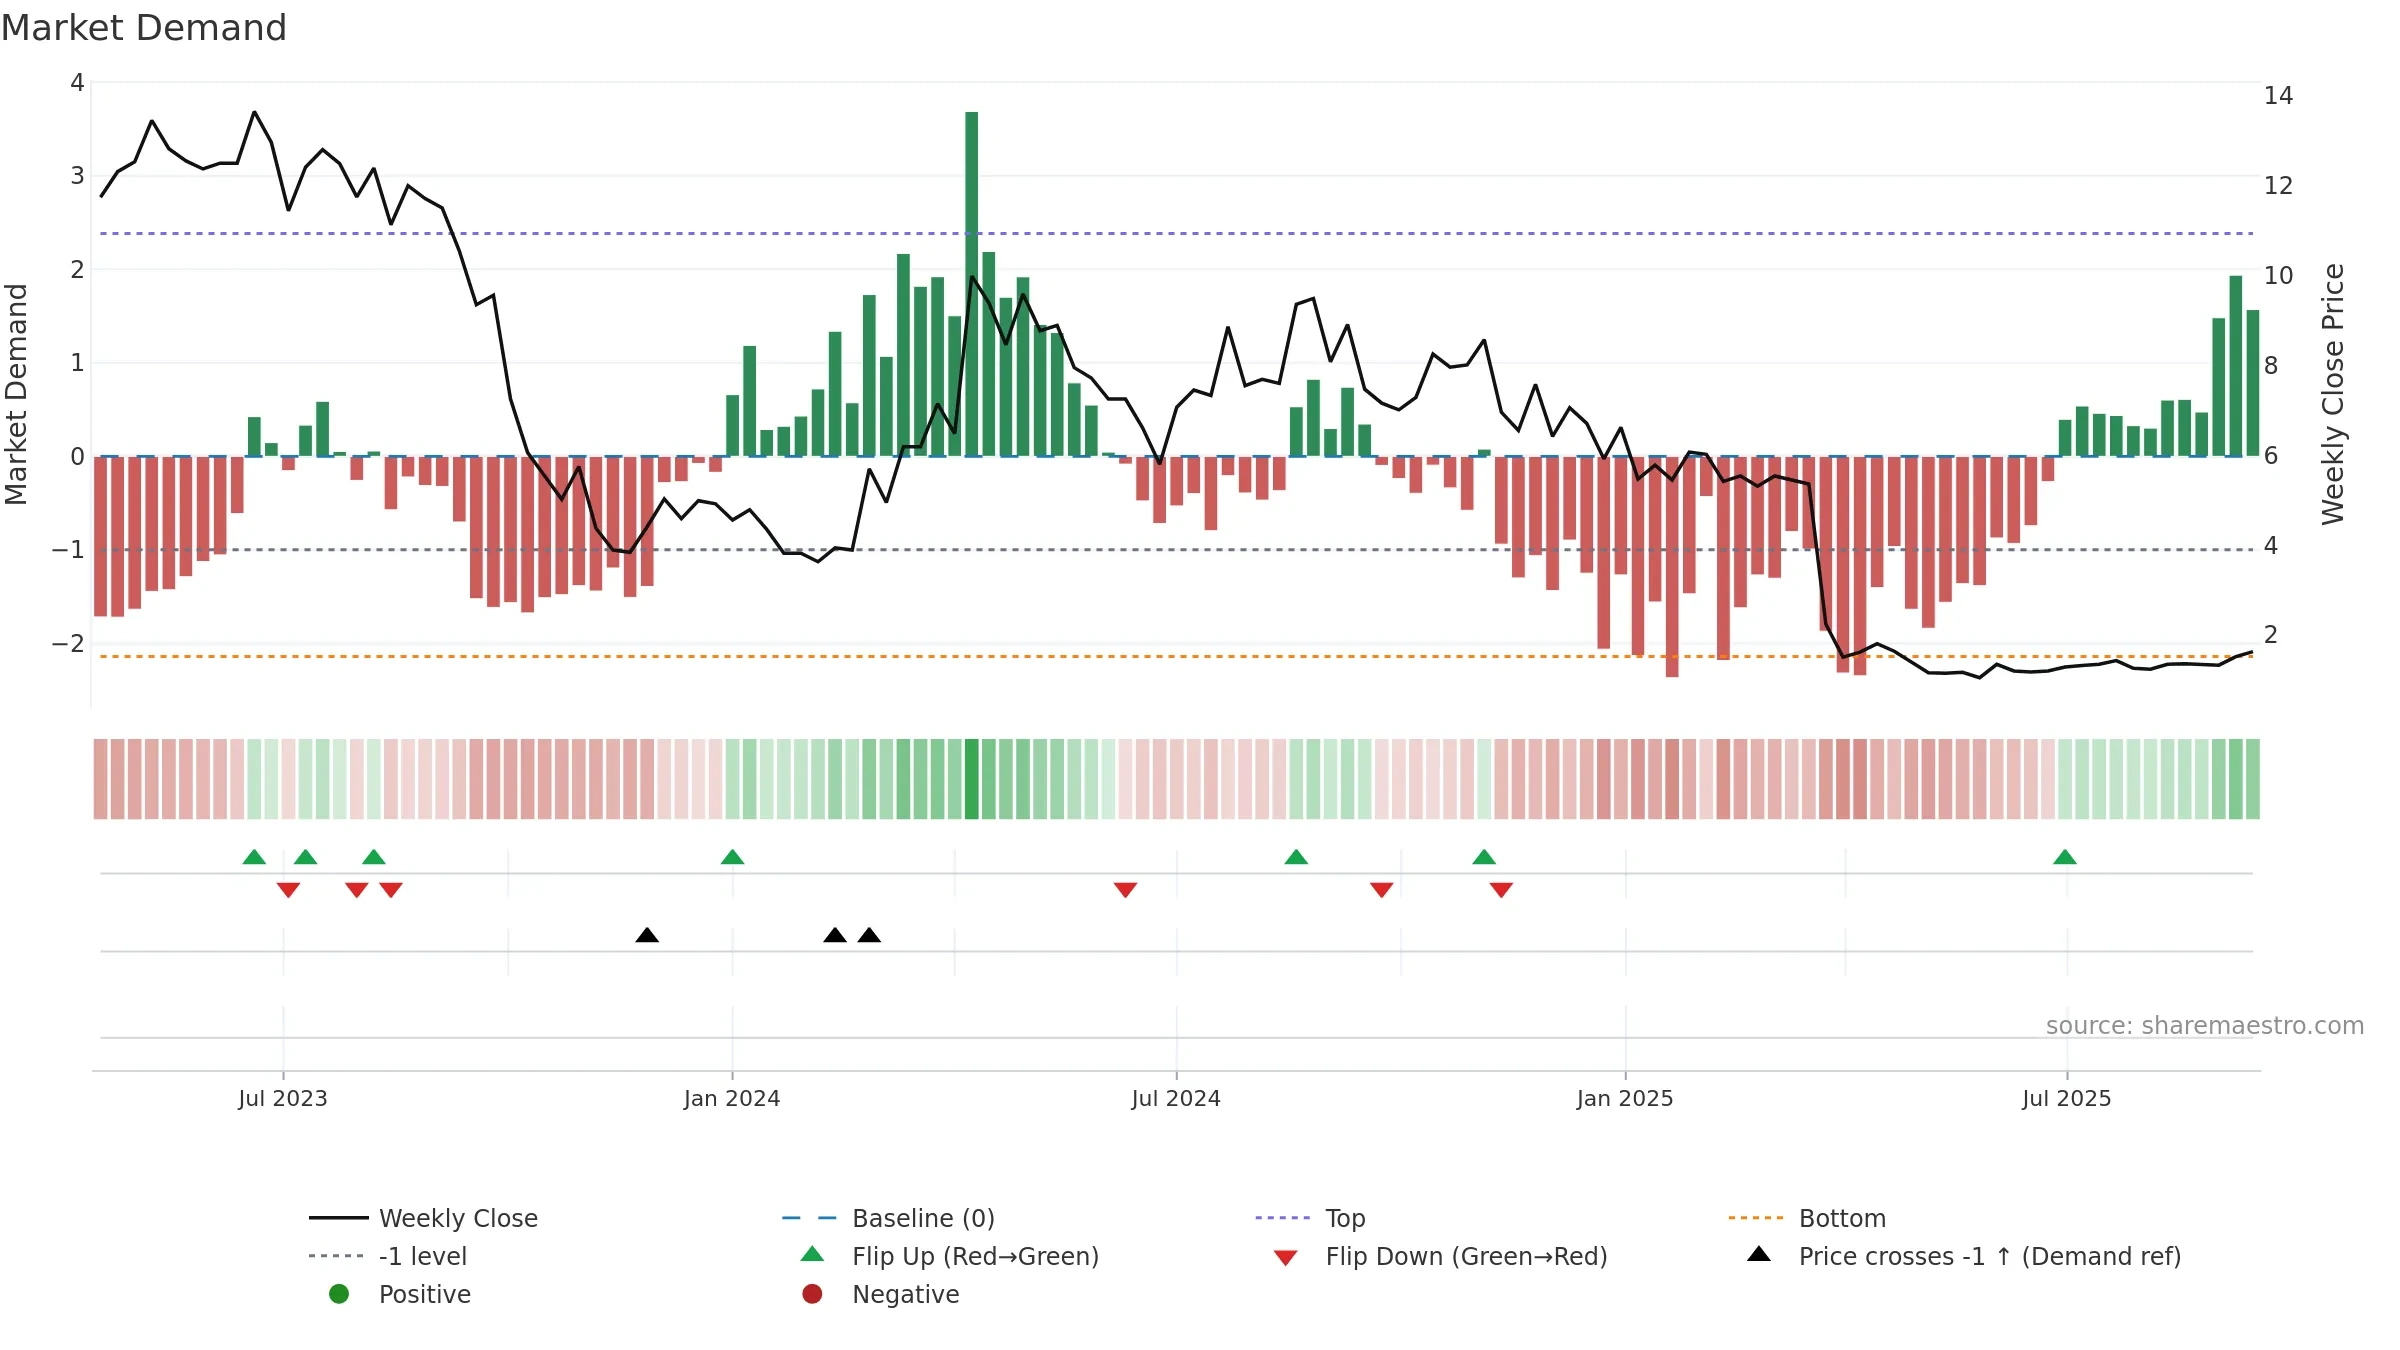2400x1350 pixels.
Task: Click the earliest black Price crosses -1 marker
Action: pyautogui.click(x=647, y=935)
